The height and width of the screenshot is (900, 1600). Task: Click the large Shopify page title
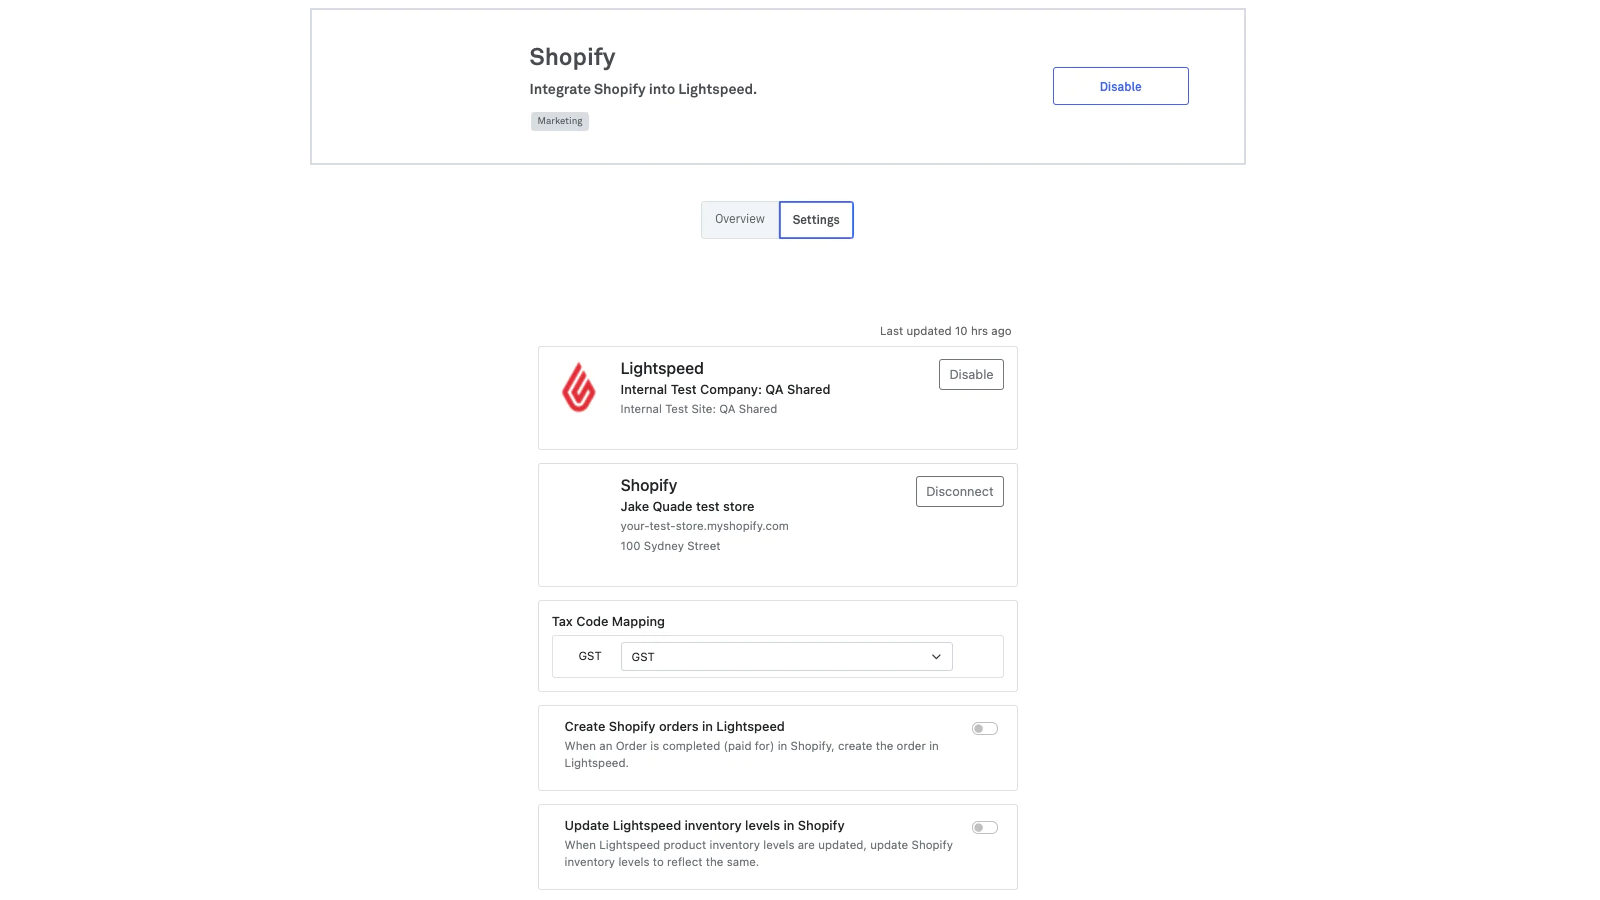tap(572, 57)
